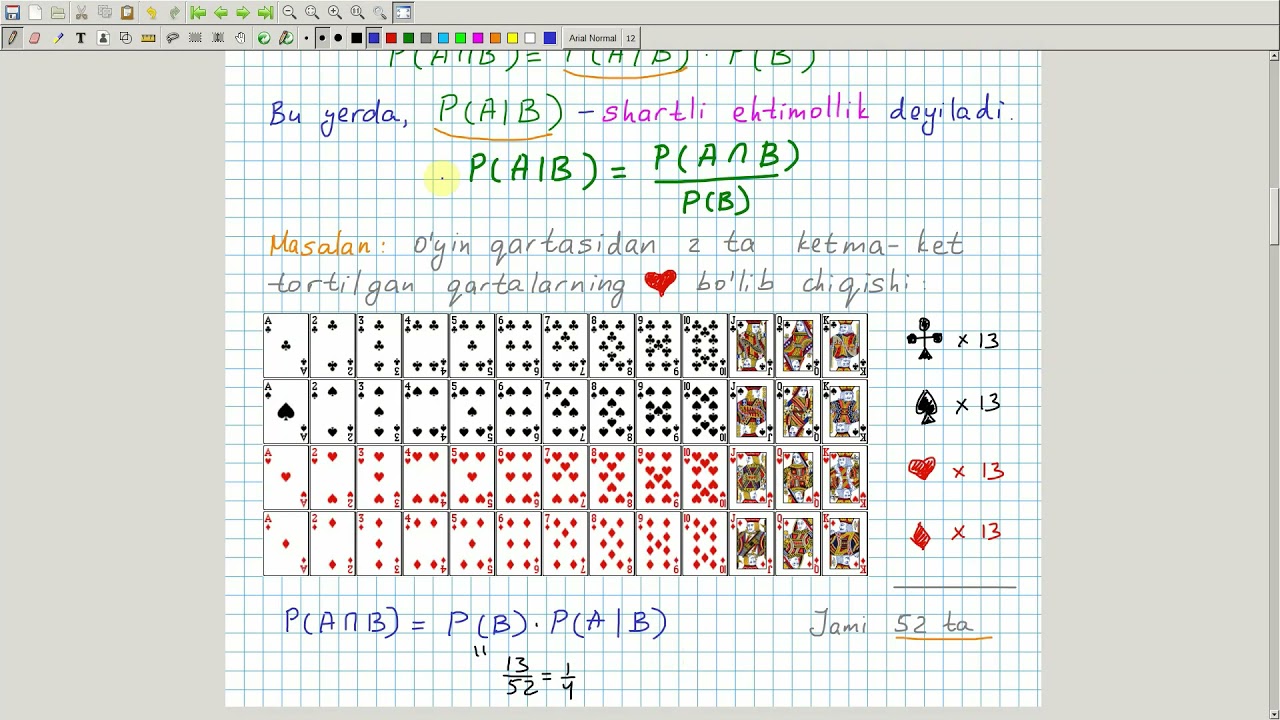Choose thick pen thickness dot
The height and width of the screenshot is (720, 1280).
[x=338, y=38]
